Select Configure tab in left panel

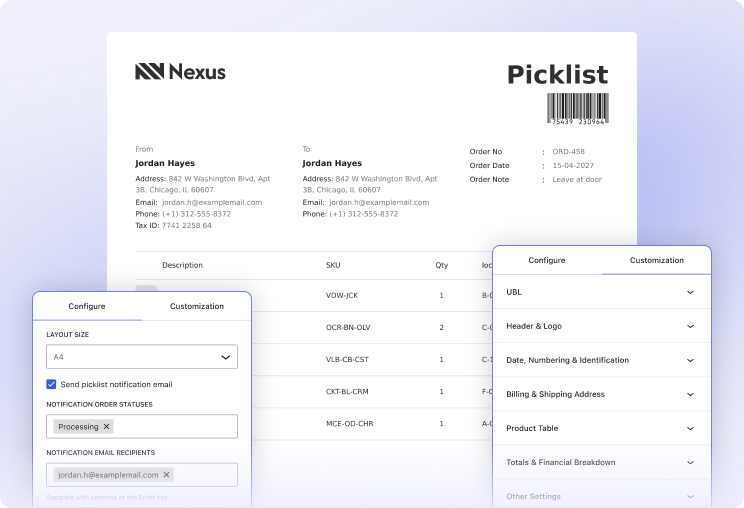coord(87,306)
